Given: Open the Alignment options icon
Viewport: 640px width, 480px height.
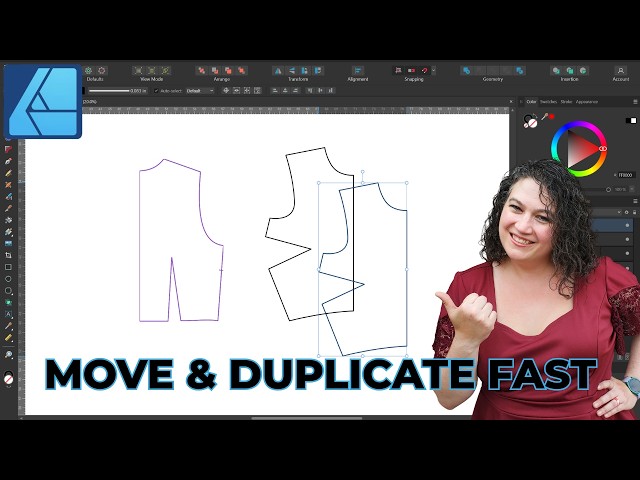Looking at the screenshot, I should pos(358,71).
